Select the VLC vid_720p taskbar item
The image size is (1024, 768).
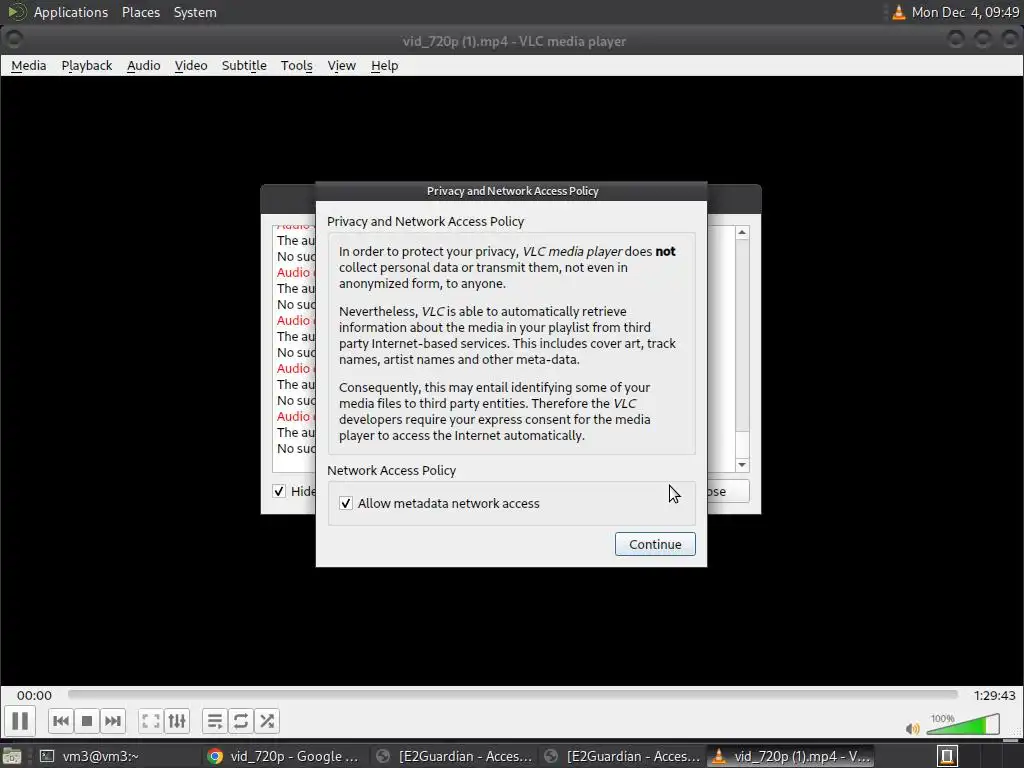[791, 756]
